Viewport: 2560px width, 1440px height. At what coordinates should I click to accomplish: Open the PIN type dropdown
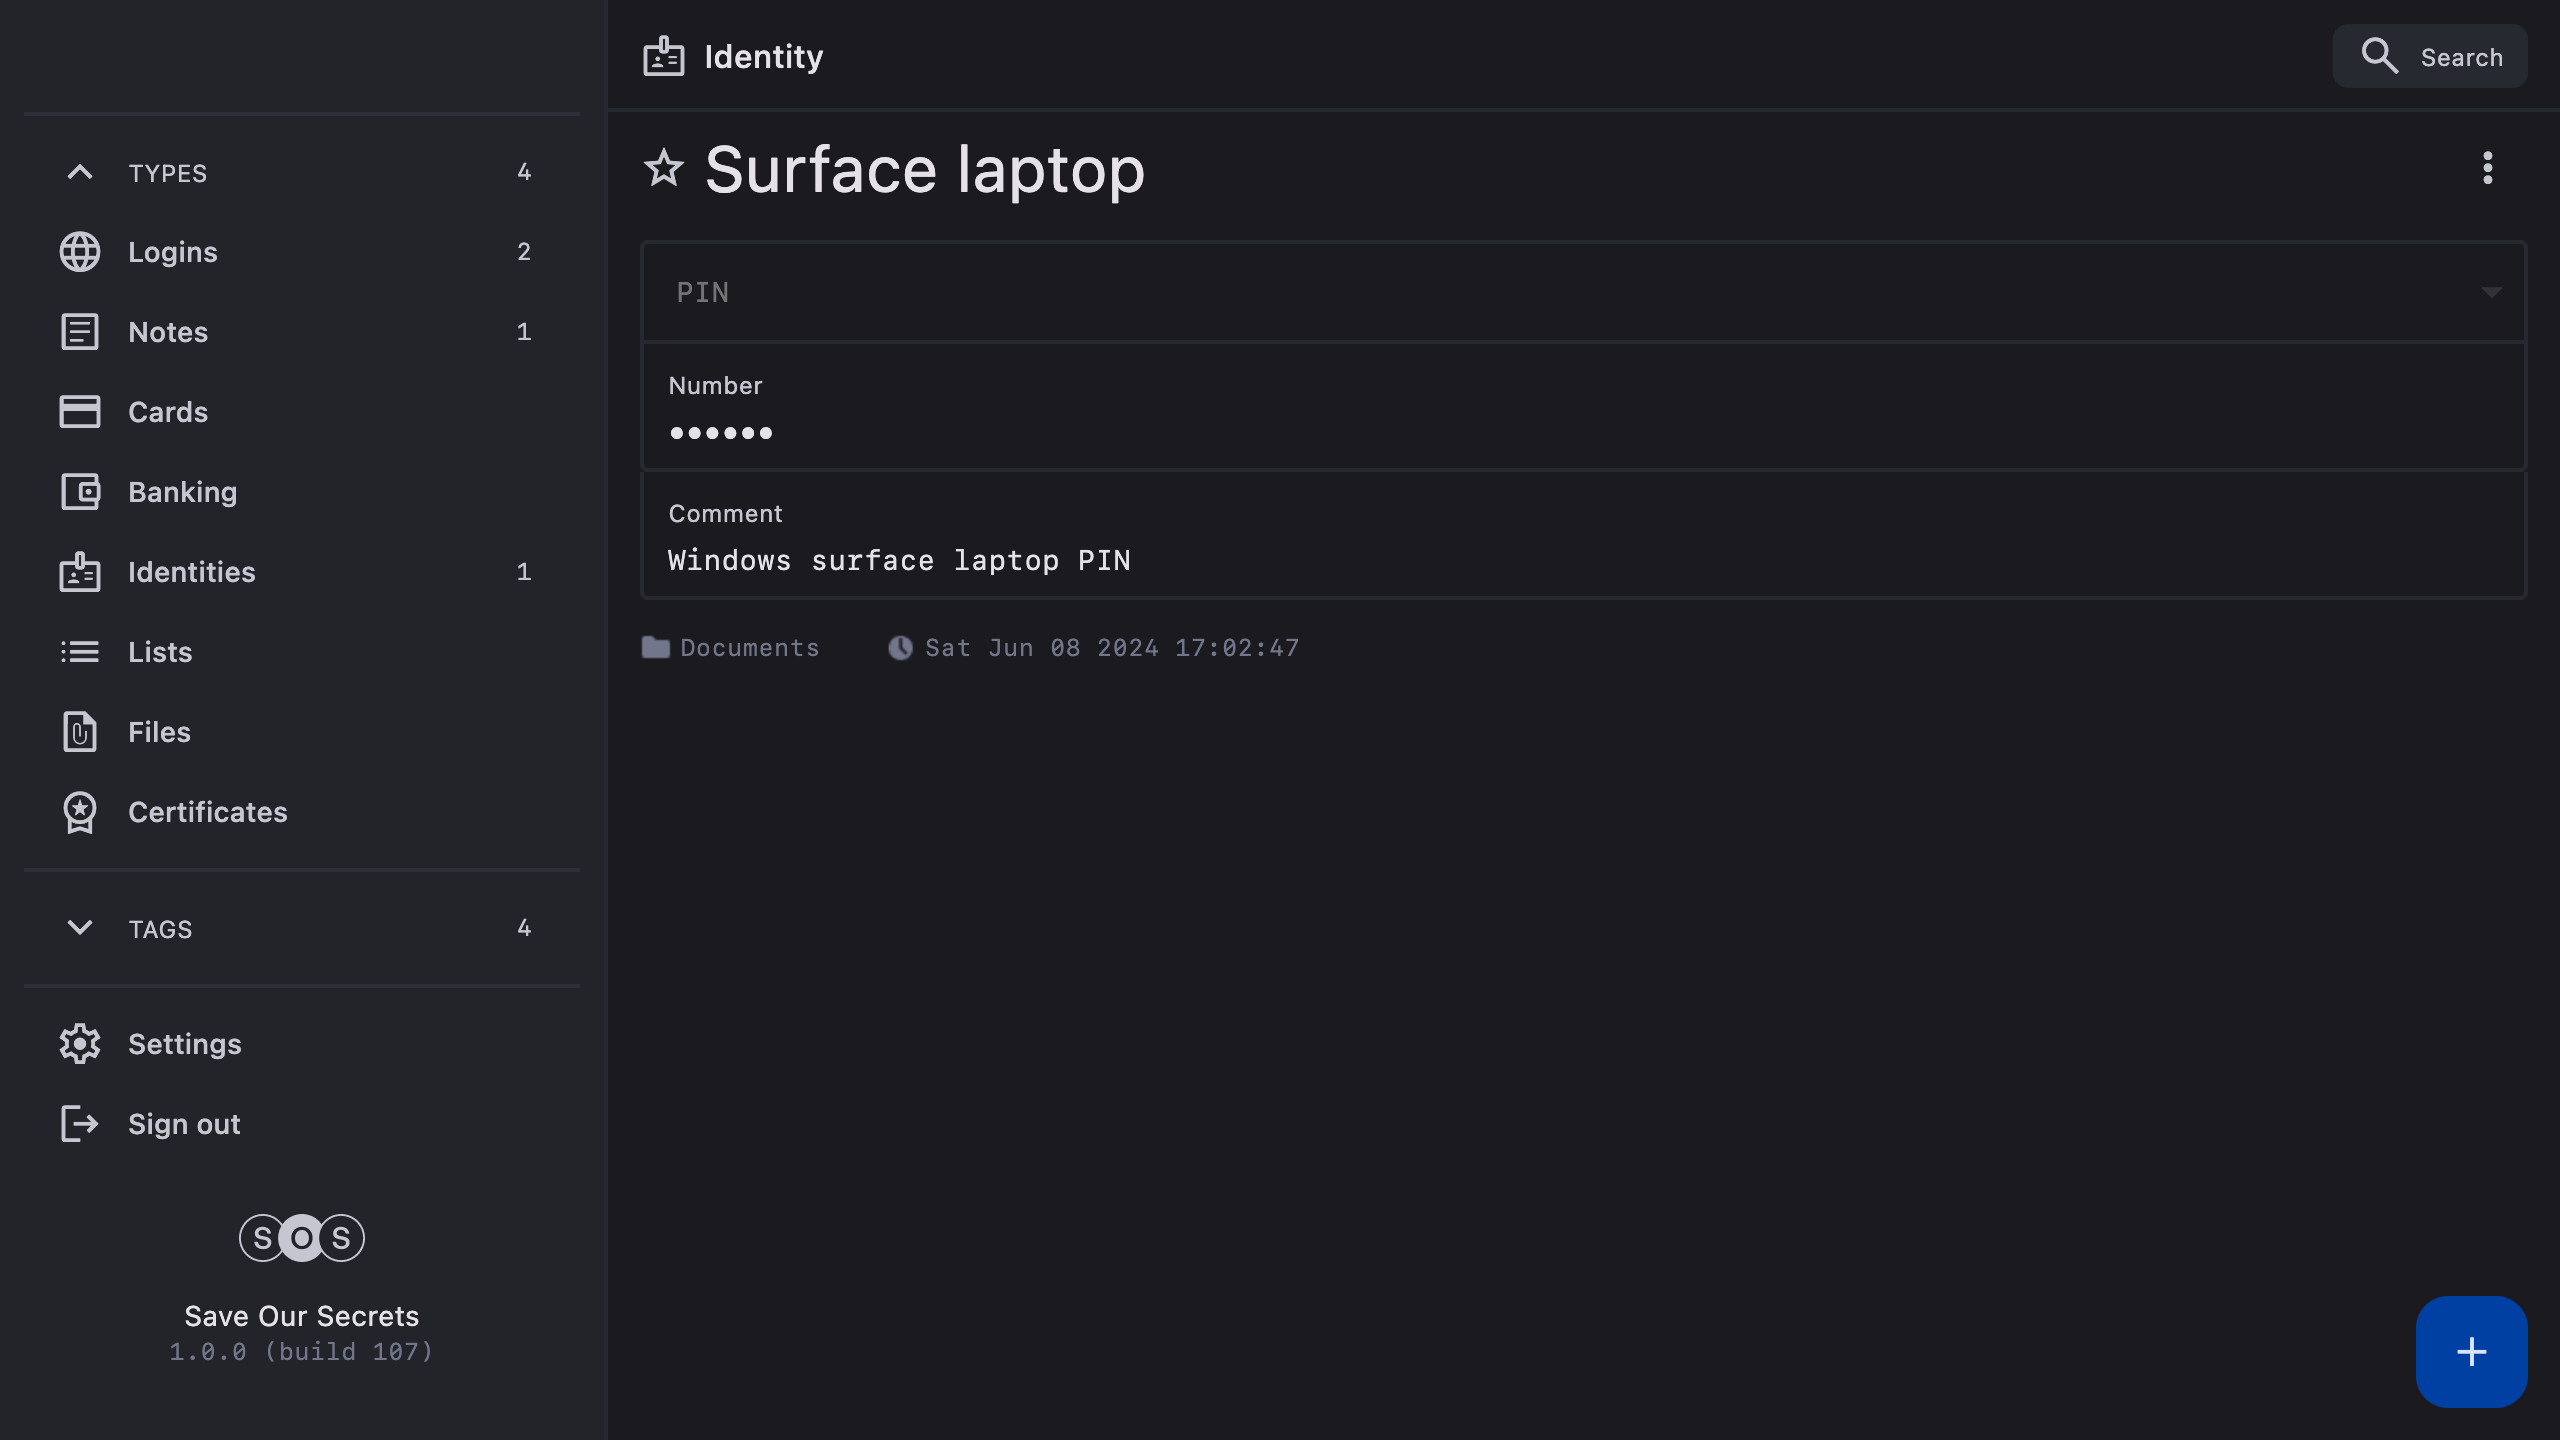[x=2490, y=293]
